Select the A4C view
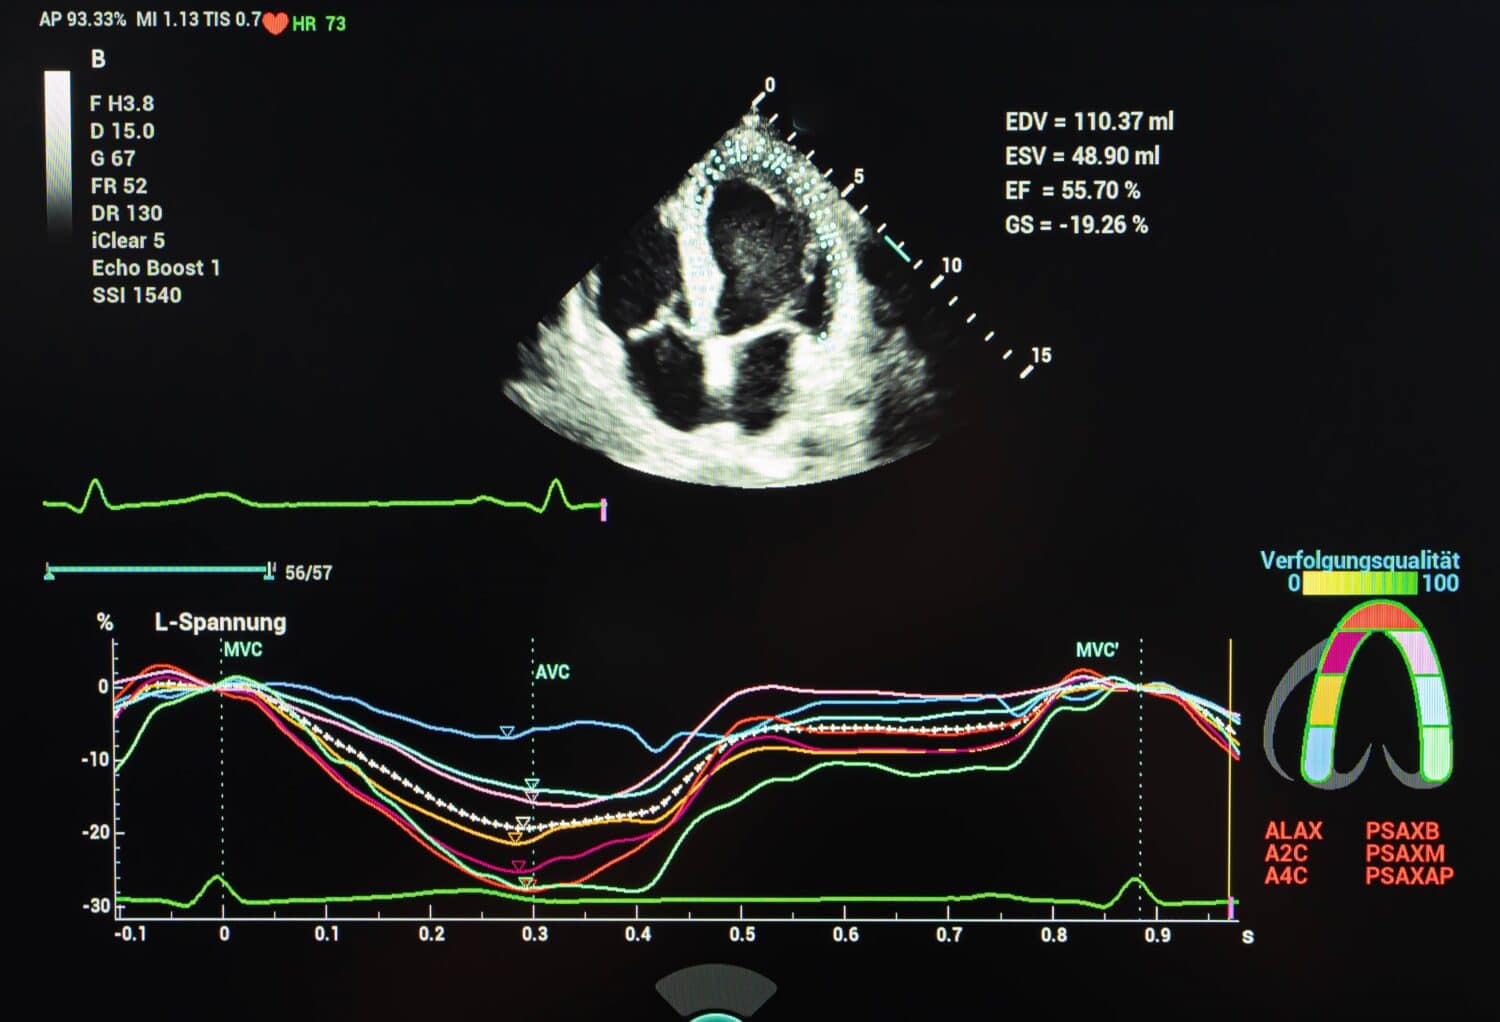Image resolution: width=1500 pixels, height=1022 pixels. [1286, 876]
